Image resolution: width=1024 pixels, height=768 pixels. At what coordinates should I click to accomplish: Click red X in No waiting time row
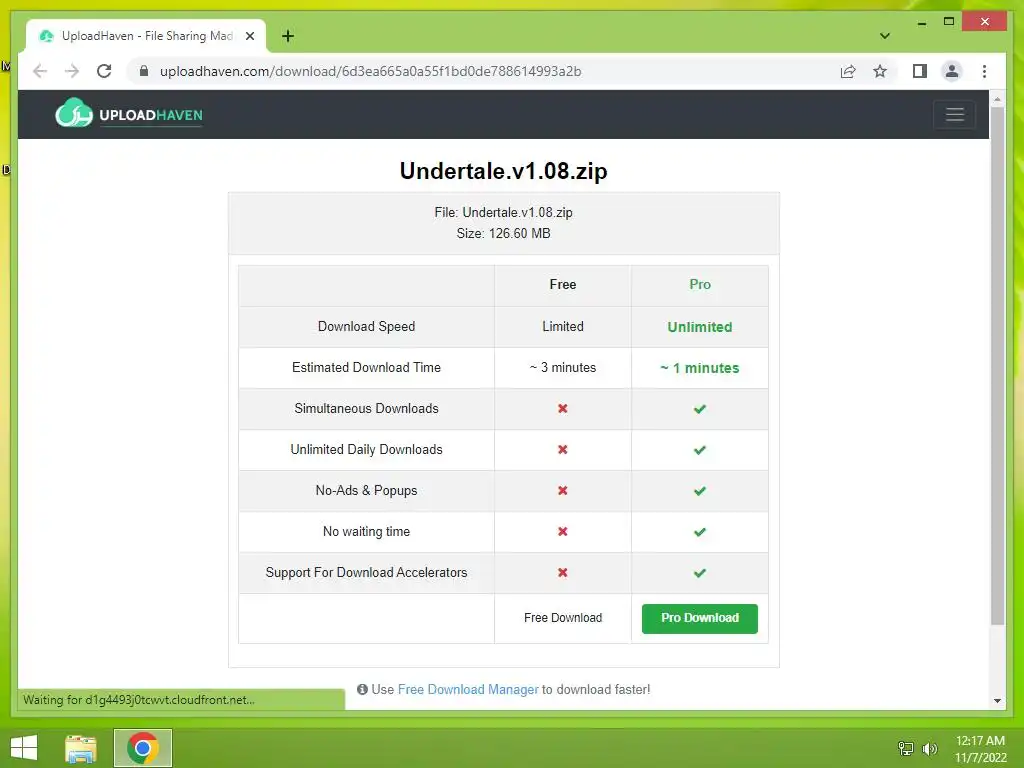point(562,532)
